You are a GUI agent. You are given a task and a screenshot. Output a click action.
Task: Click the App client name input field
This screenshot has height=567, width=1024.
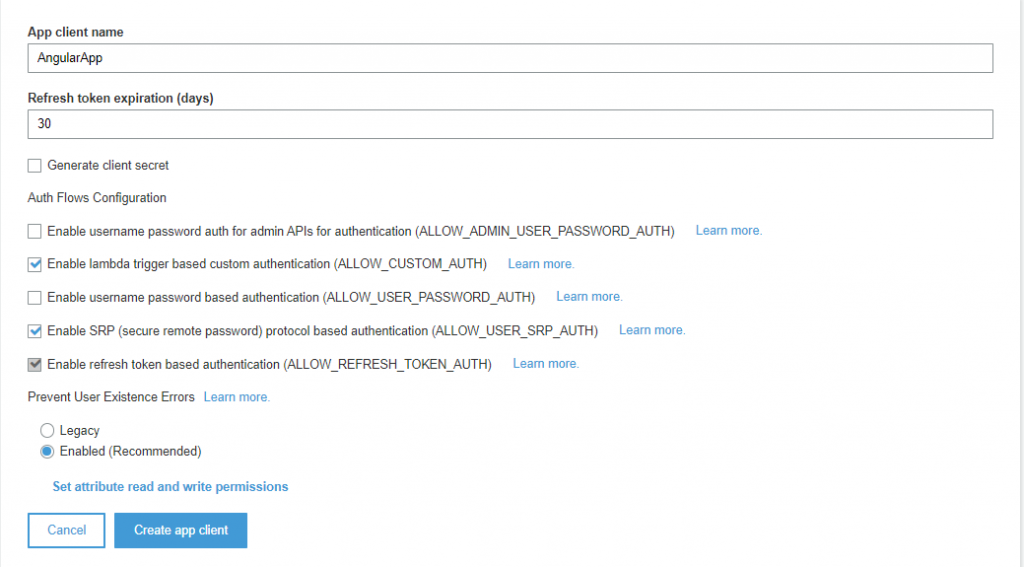coord(510,58)
